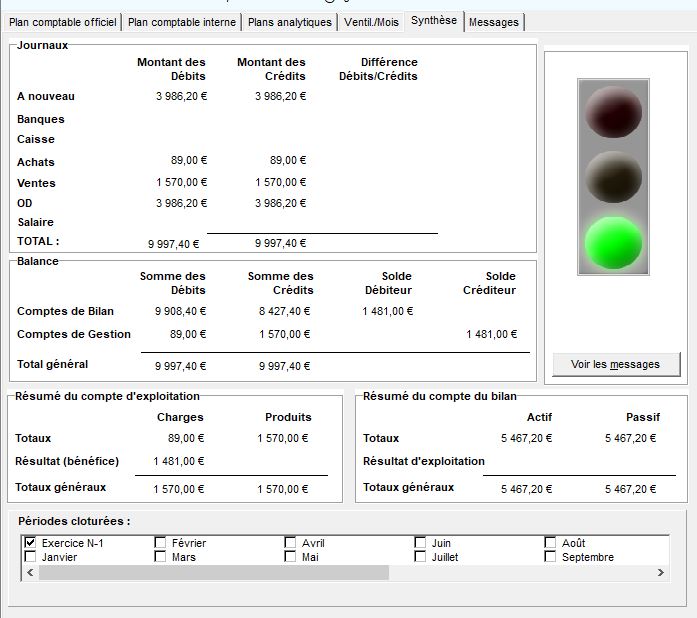The image size is (697, 618).
Task: Switch to Plan comptable interne tab
Action: [182, 22]
